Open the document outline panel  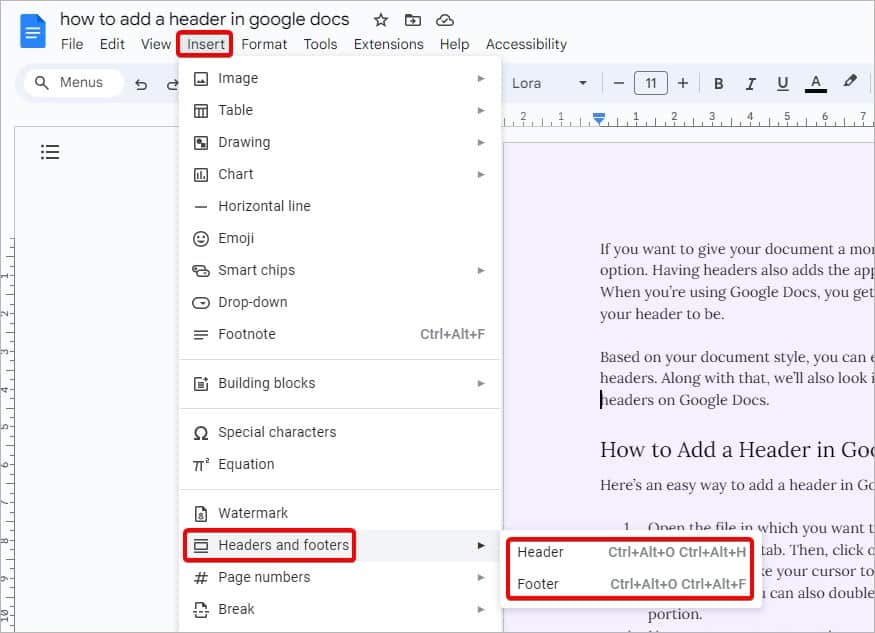point(50,151)
